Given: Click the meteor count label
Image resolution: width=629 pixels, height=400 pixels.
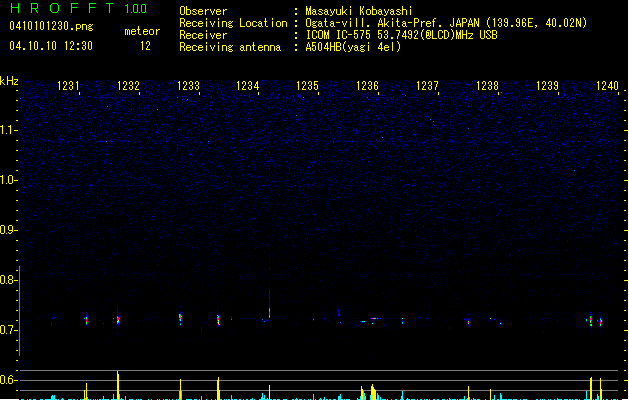Looking at the screenshot, I should pos(142,31).
